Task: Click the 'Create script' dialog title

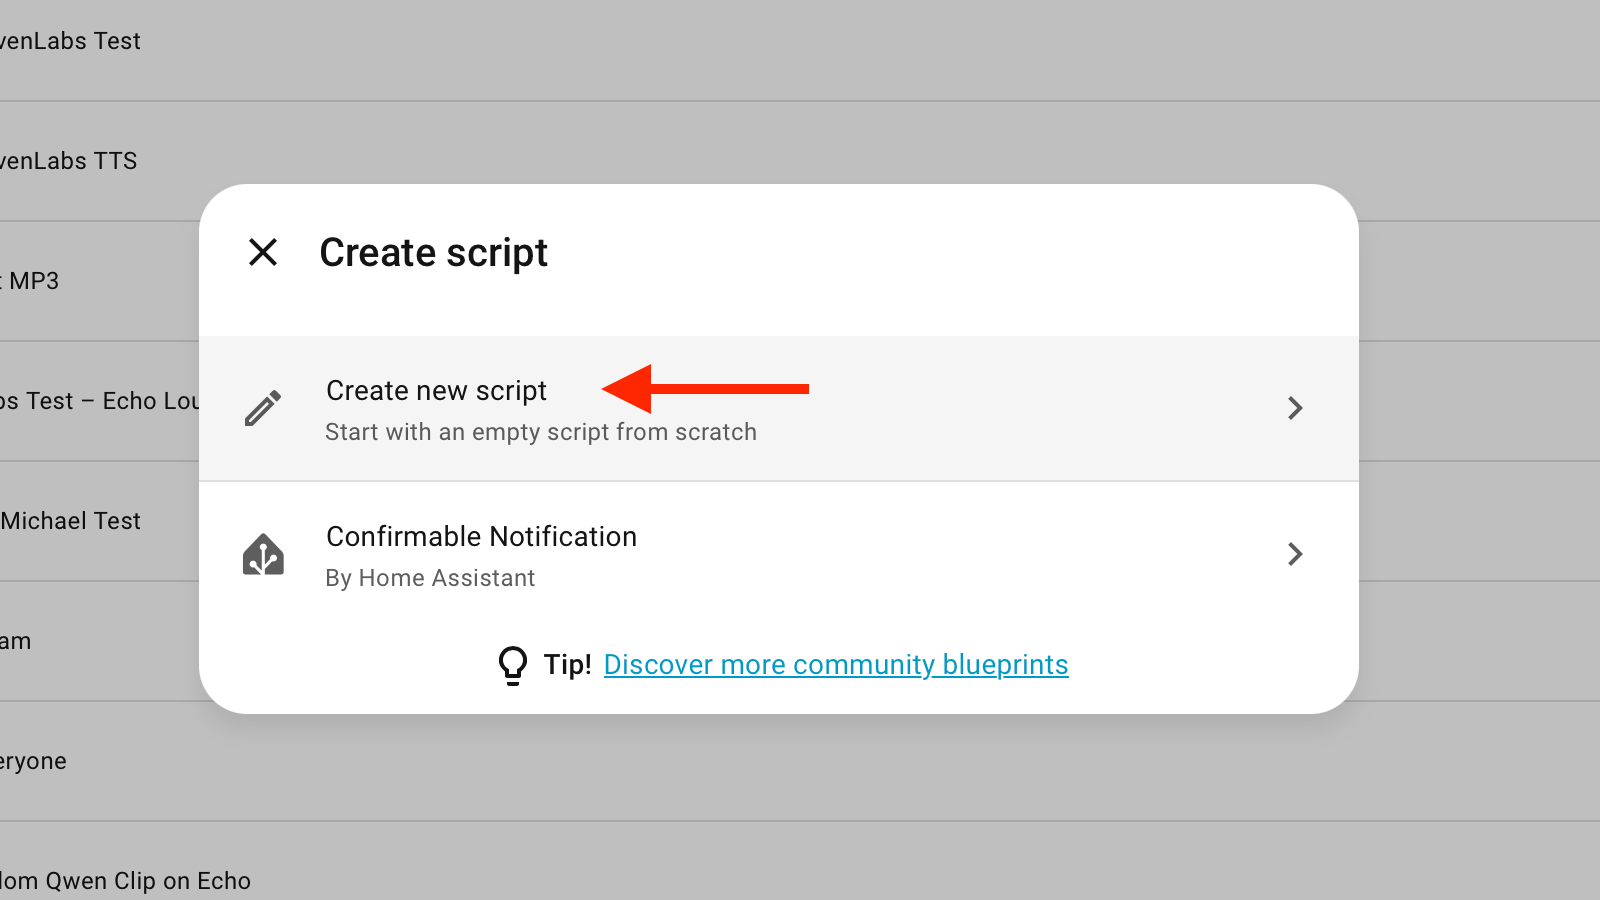Action: coord(433,252)
